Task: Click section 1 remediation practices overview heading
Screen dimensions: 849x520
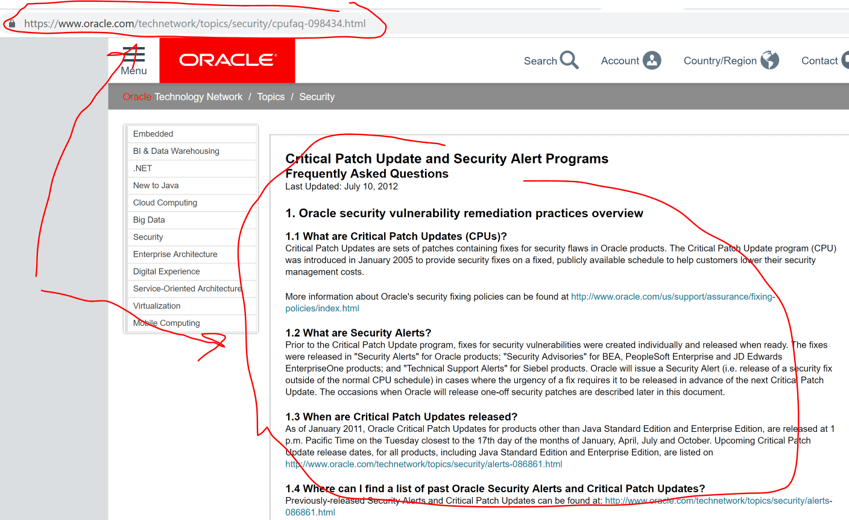Action: coord(464,213)
